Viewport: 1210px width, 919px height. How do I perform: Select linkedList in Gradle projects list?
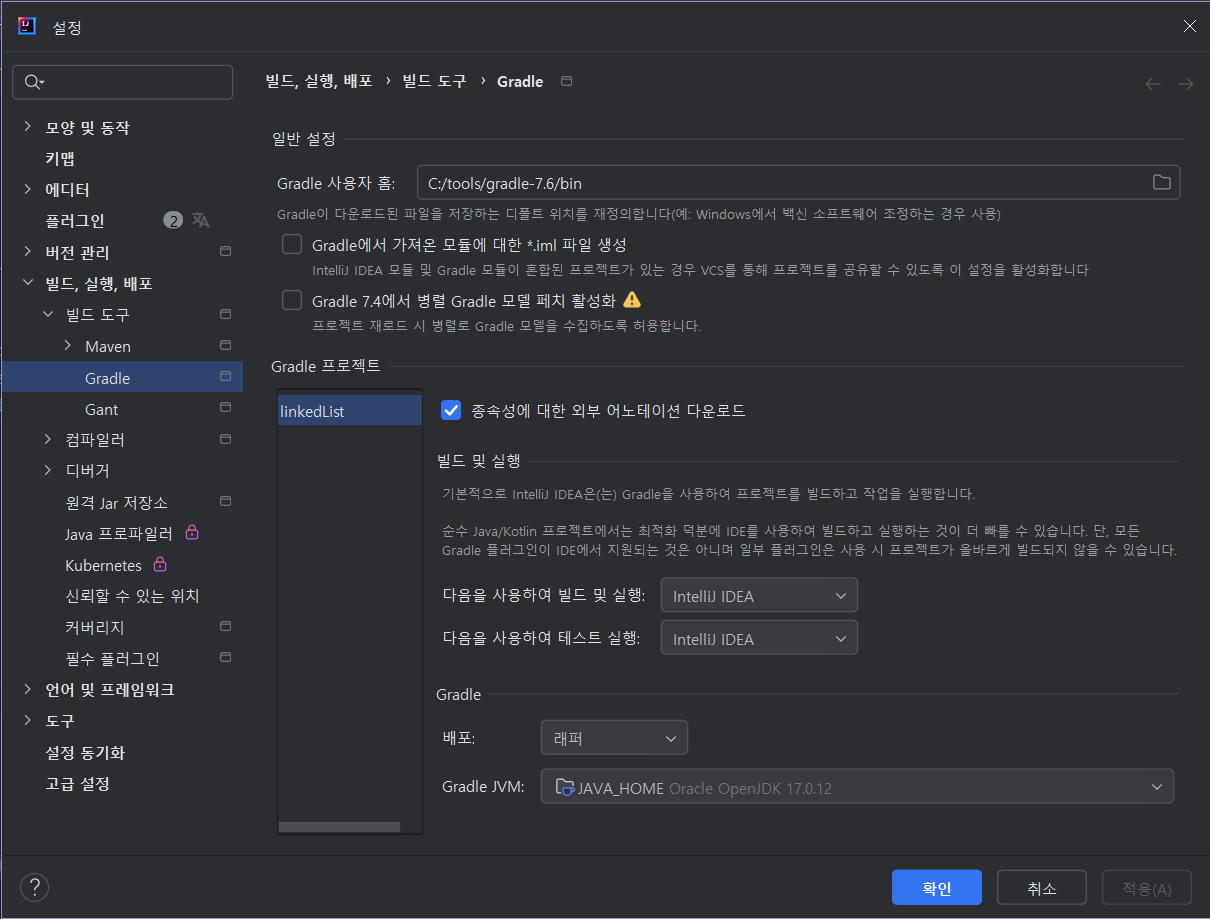pos(350,410)
